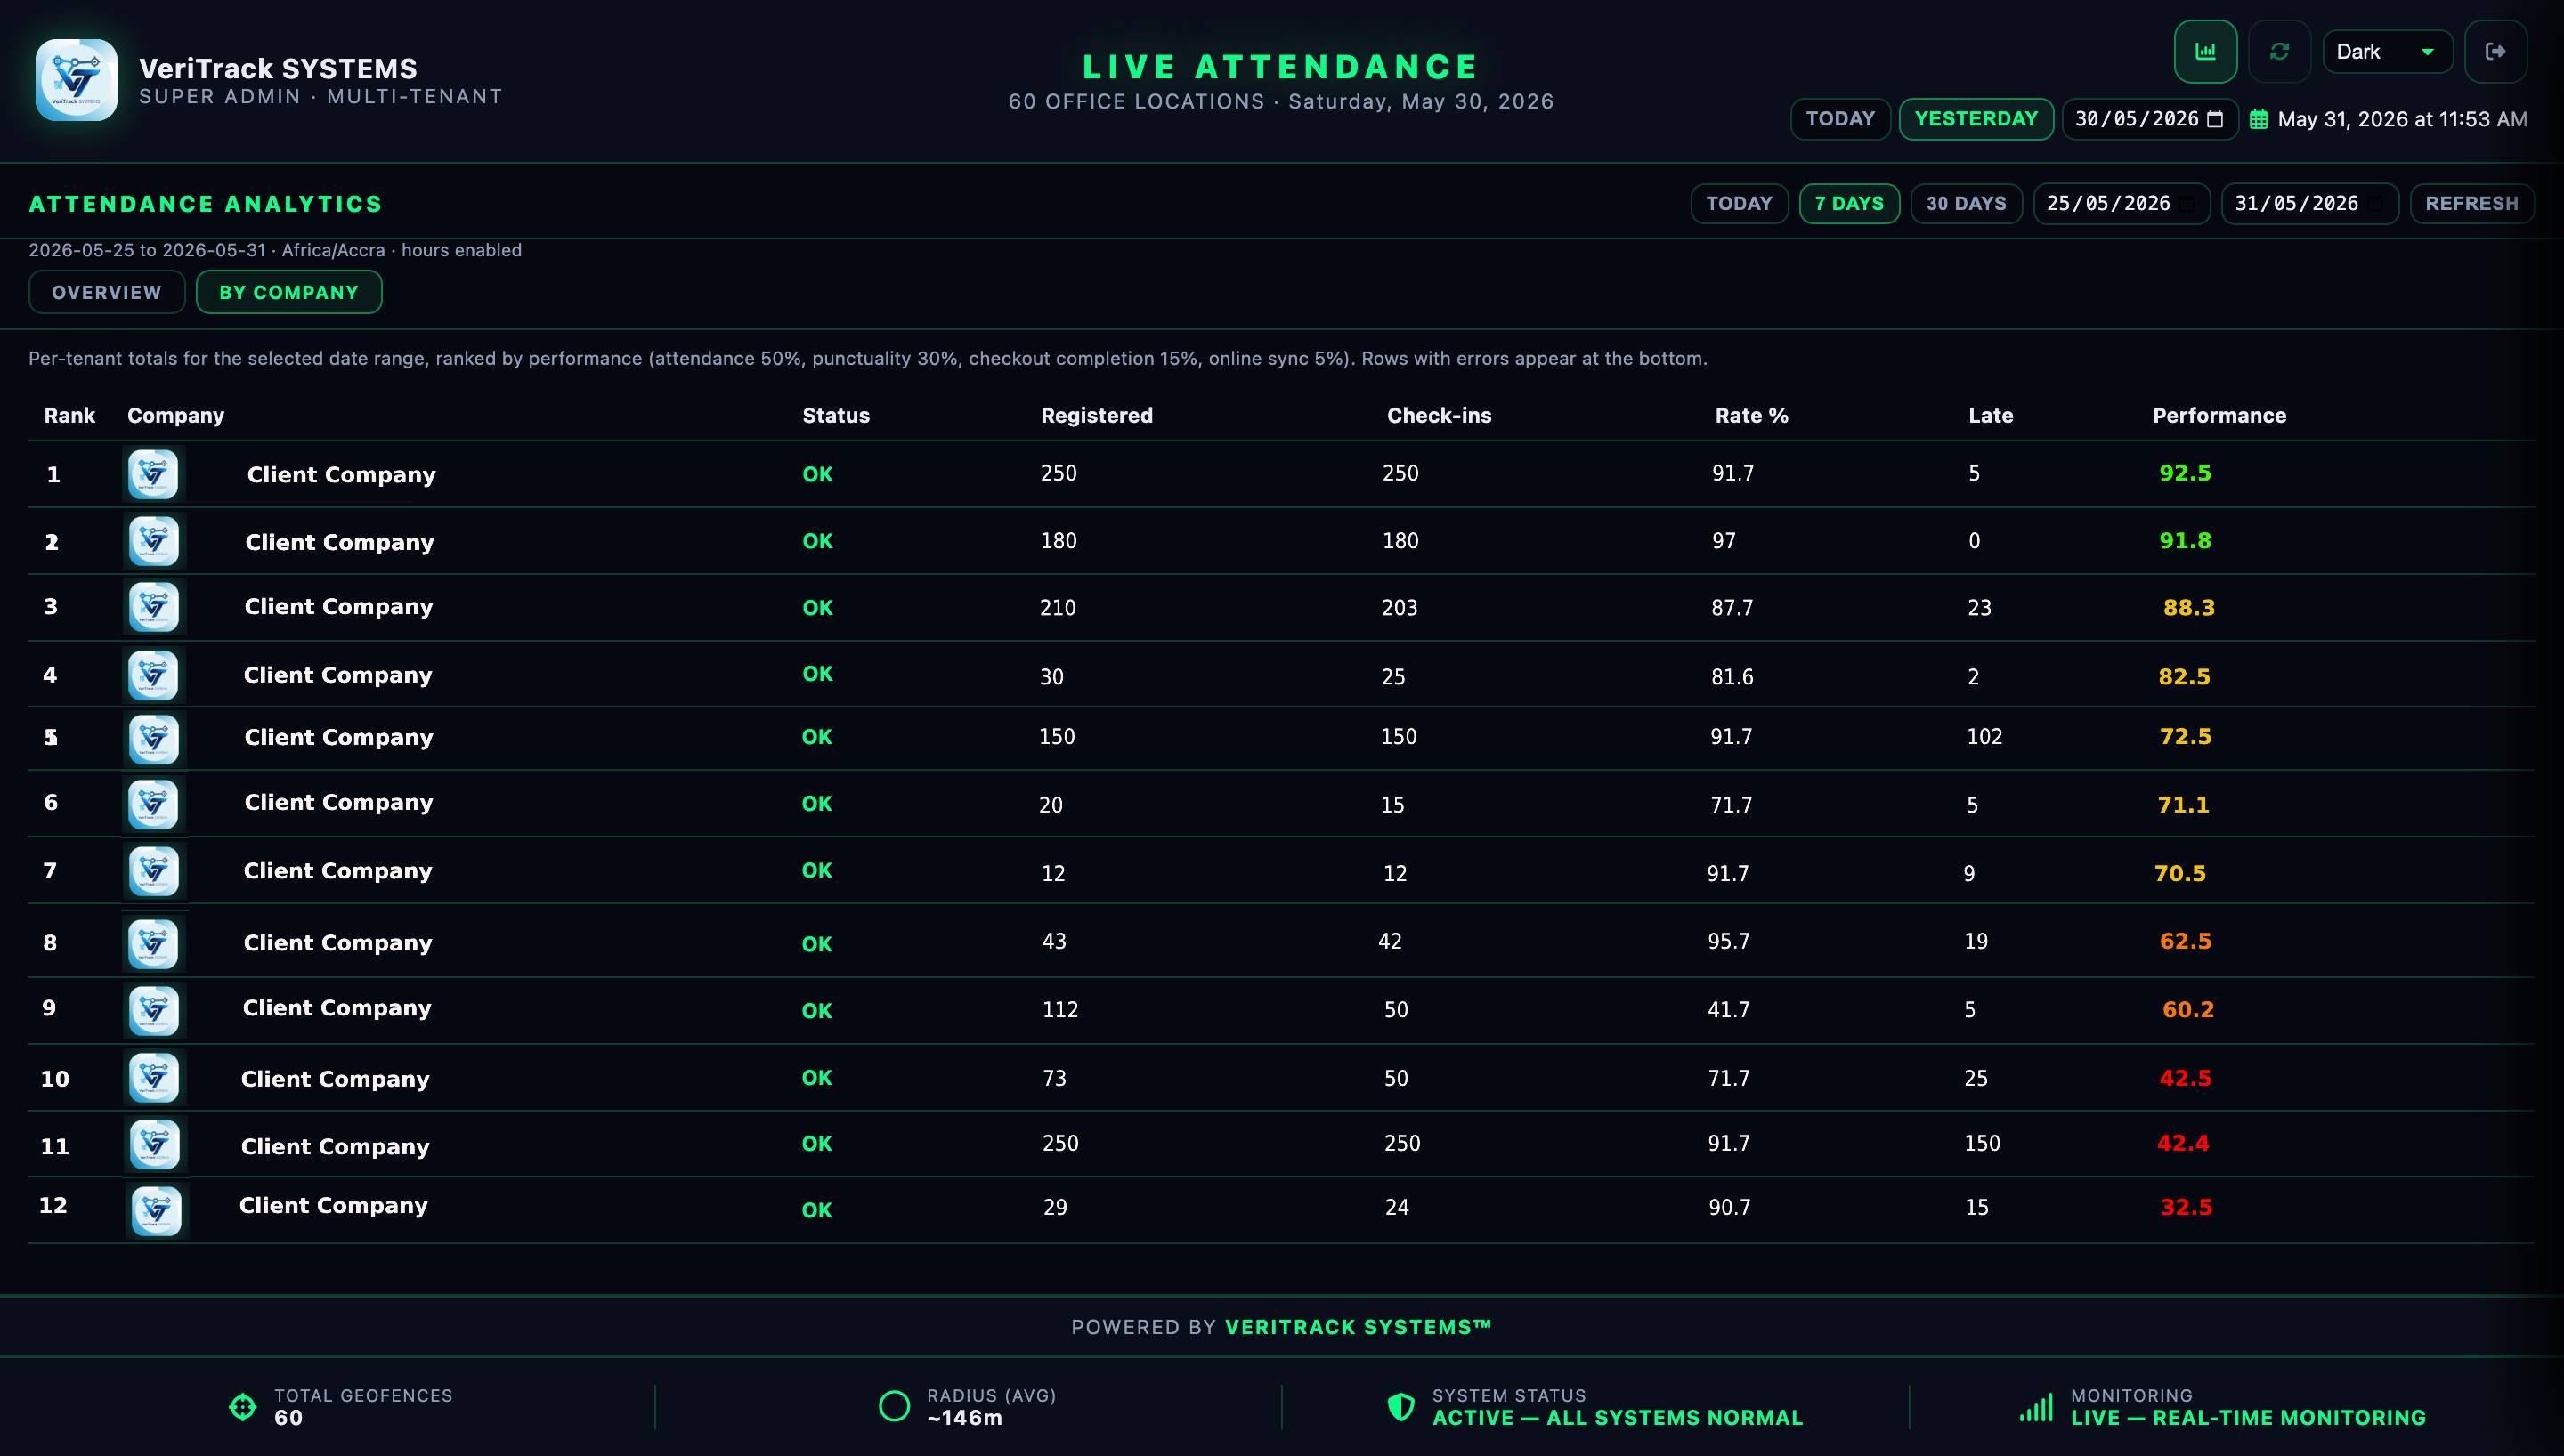Click the Company column header
The image size is (2564, 1456).
pos(176,416)
